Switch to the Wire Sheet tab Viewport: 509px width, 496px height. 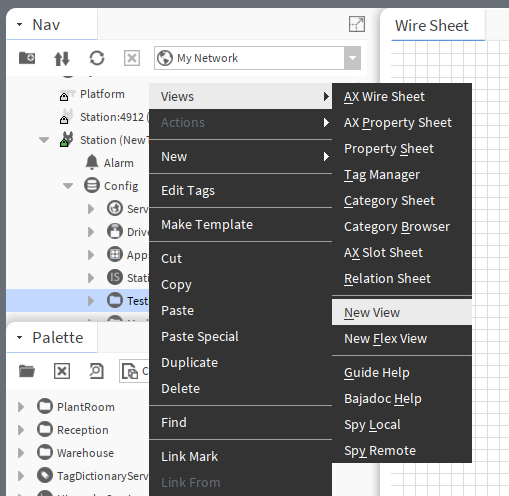tap(432, 26)
